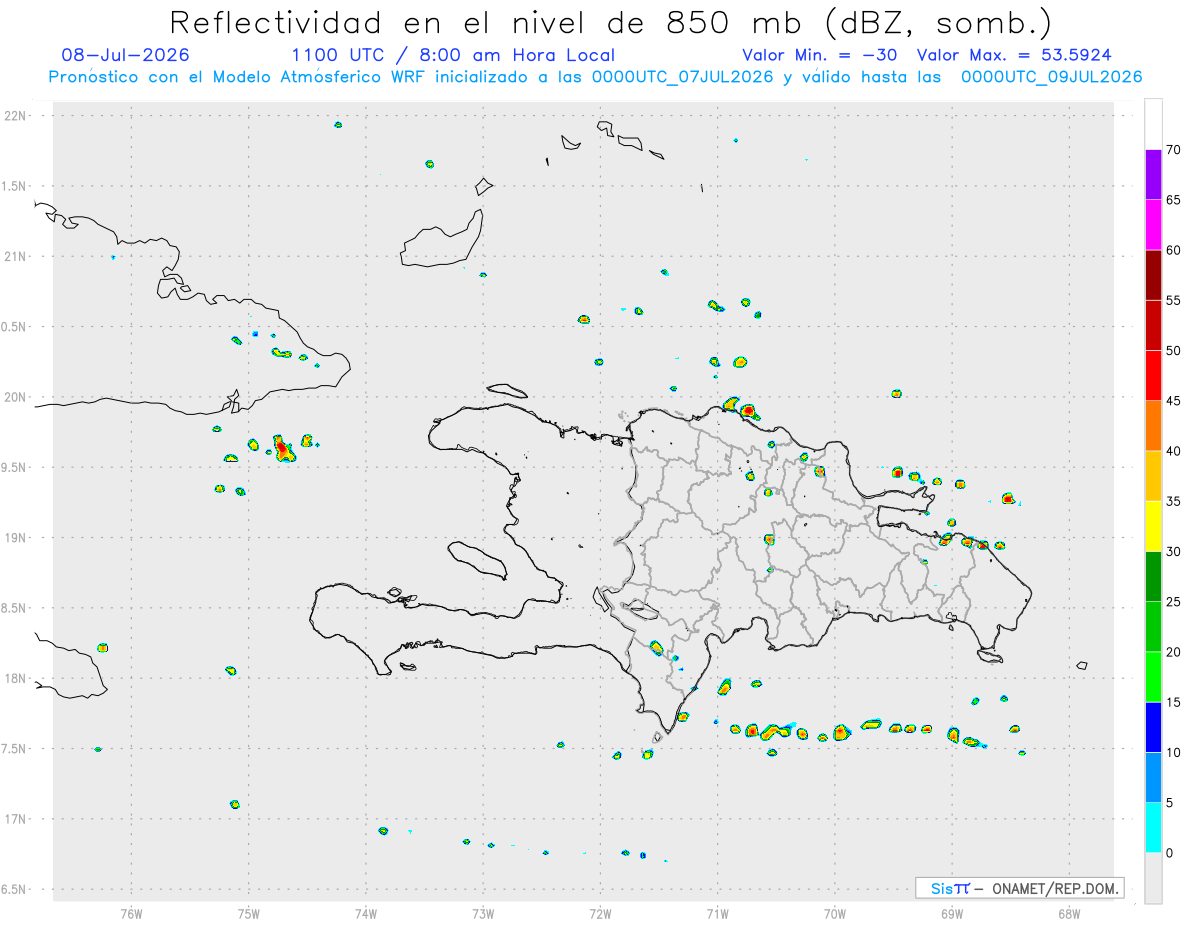Viewport: 1200px width, 927px height.
Task: Click the '60' colorbar scale label
Action: [1173, 250]
